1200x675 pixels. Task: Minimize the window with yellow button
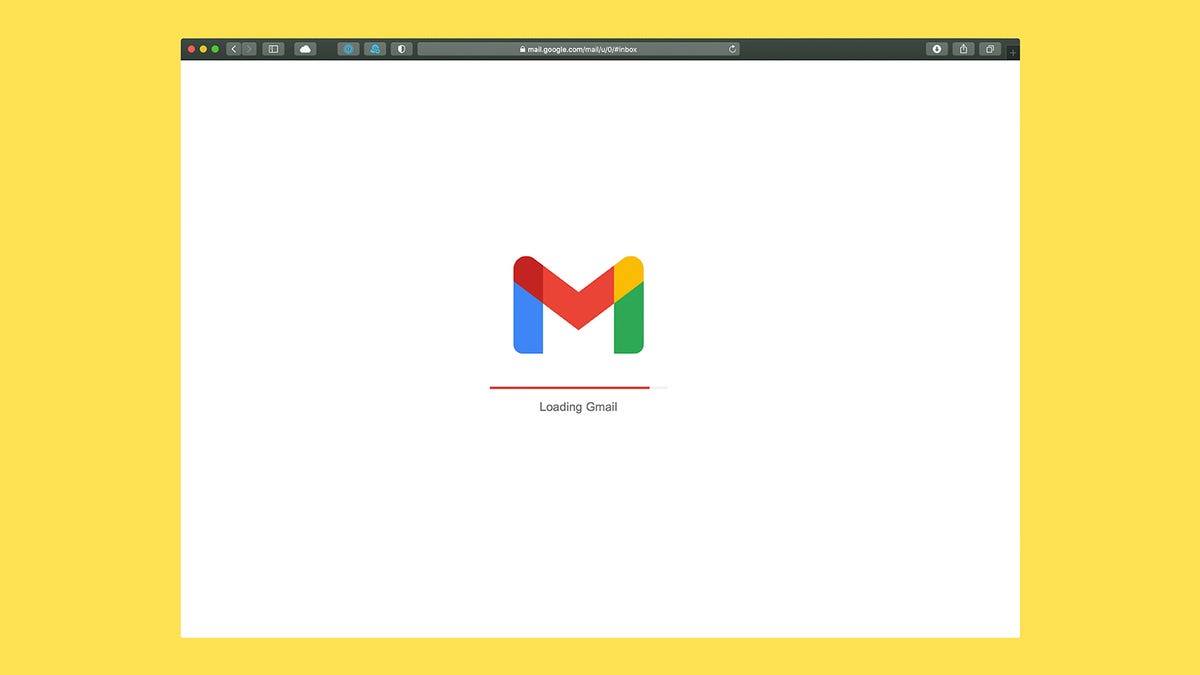coord(203,49)
